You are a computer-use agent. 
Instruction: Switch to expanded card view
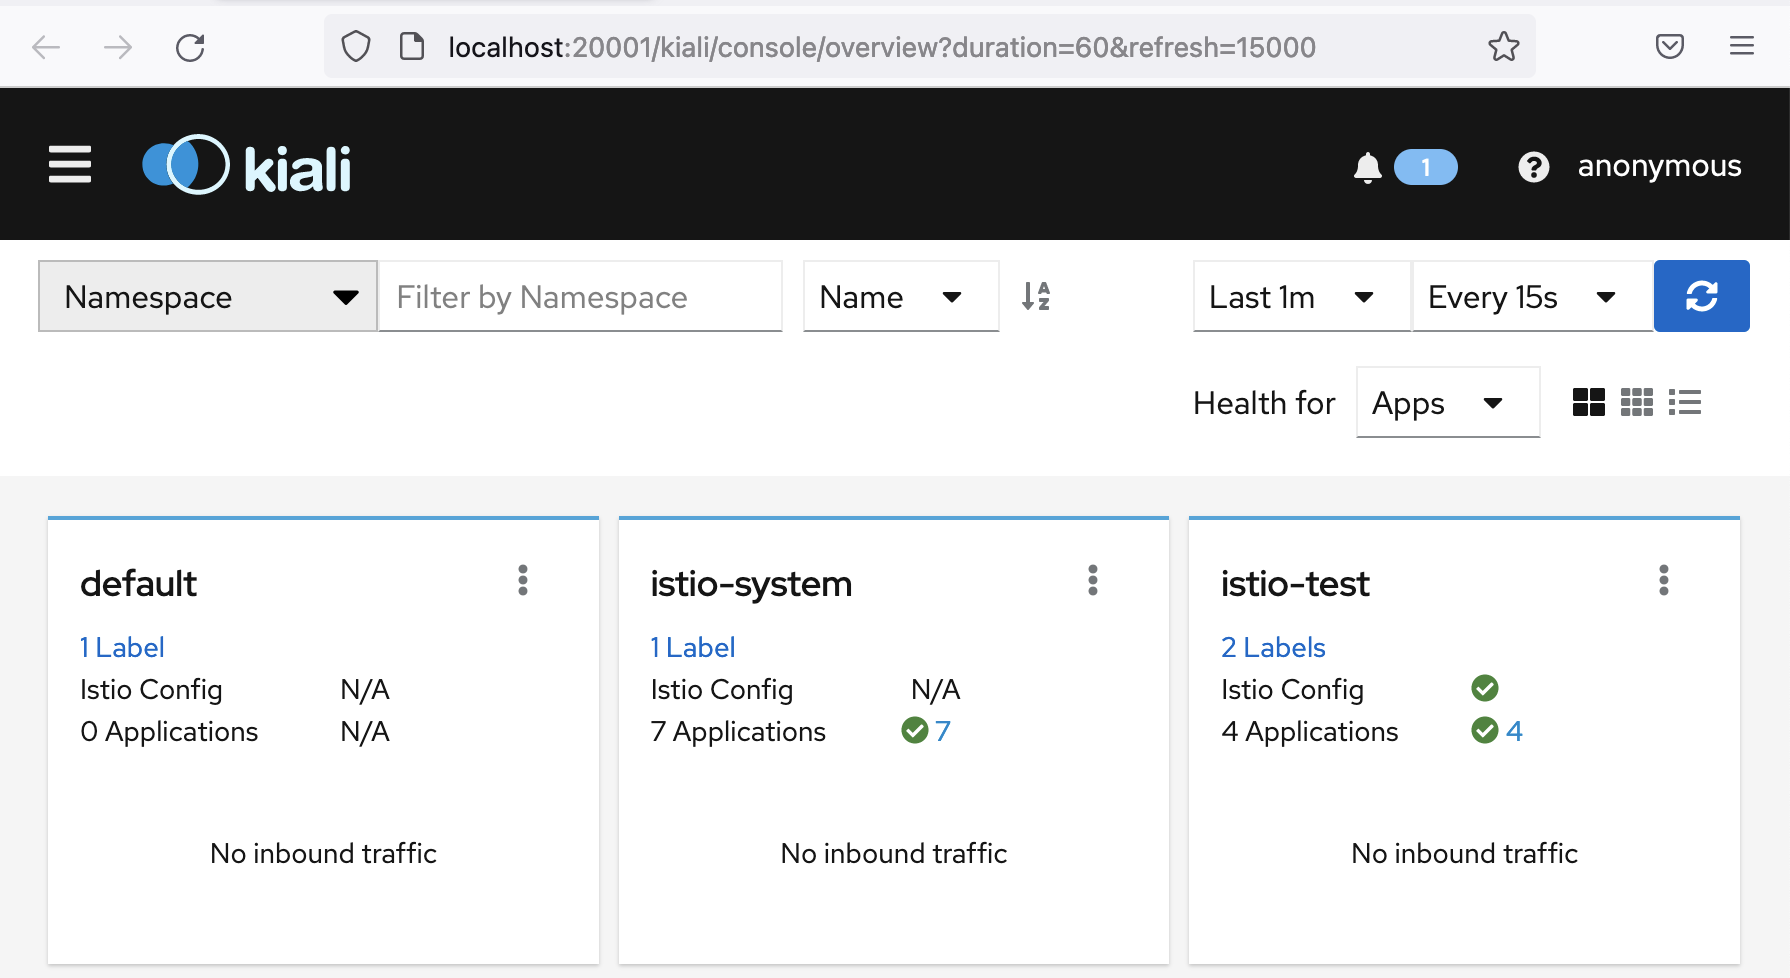[1589, 402]
